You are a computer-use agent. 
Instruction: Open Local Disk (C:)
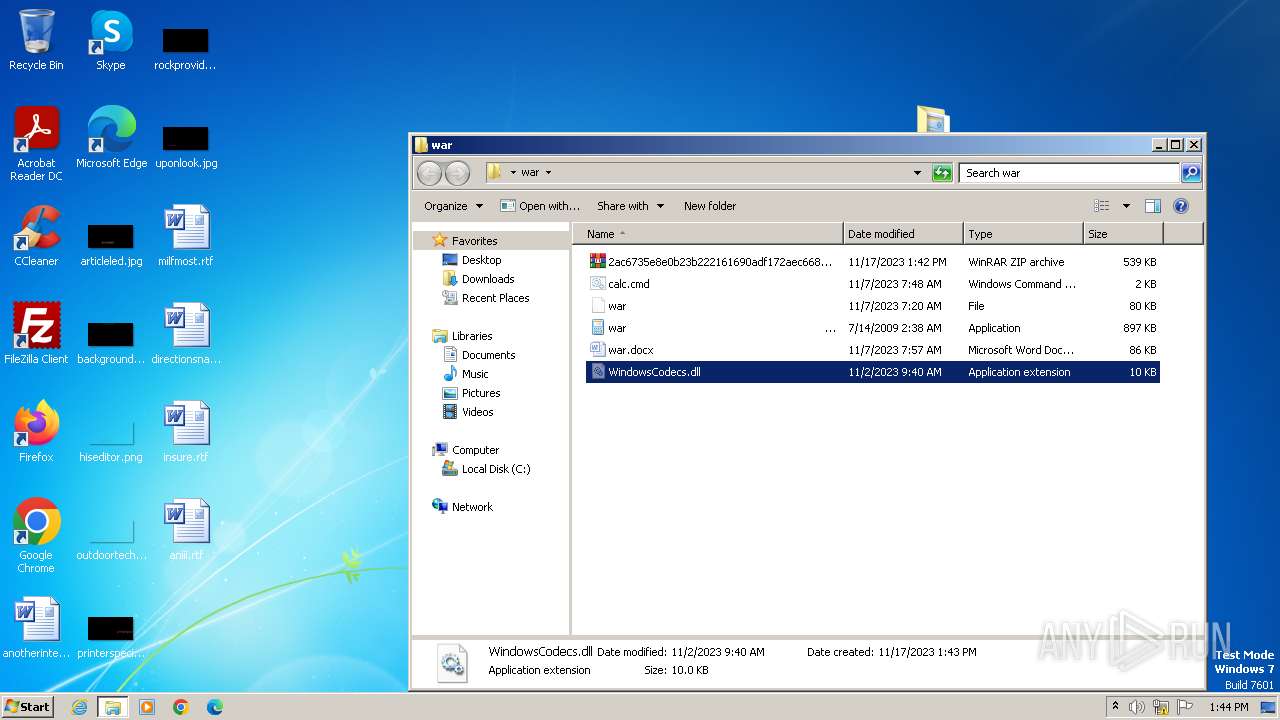pyautogui.click(x=496, y=469)
